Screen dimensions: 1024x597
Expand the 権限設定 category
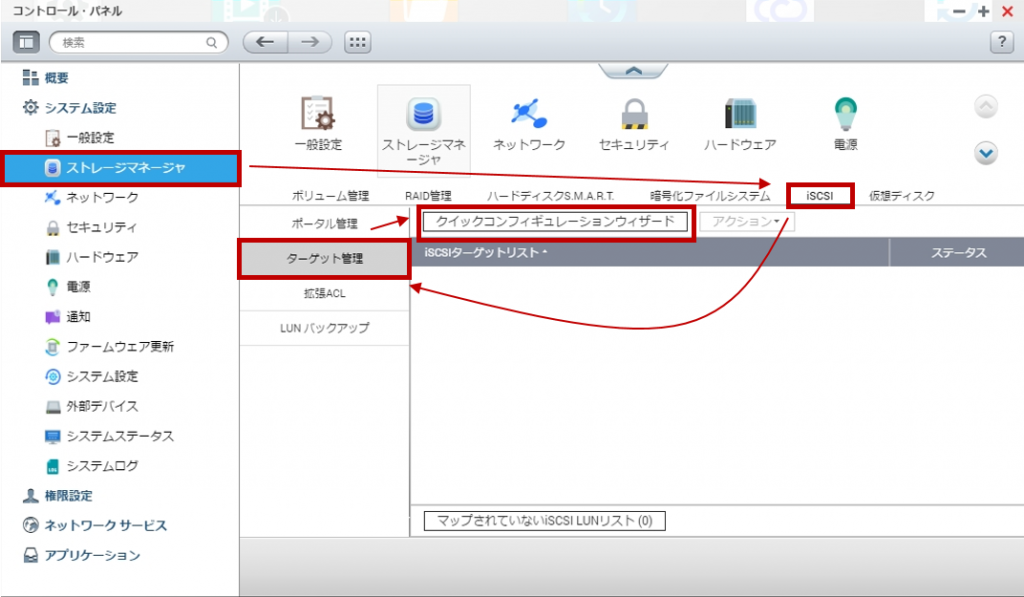[57, 496]
